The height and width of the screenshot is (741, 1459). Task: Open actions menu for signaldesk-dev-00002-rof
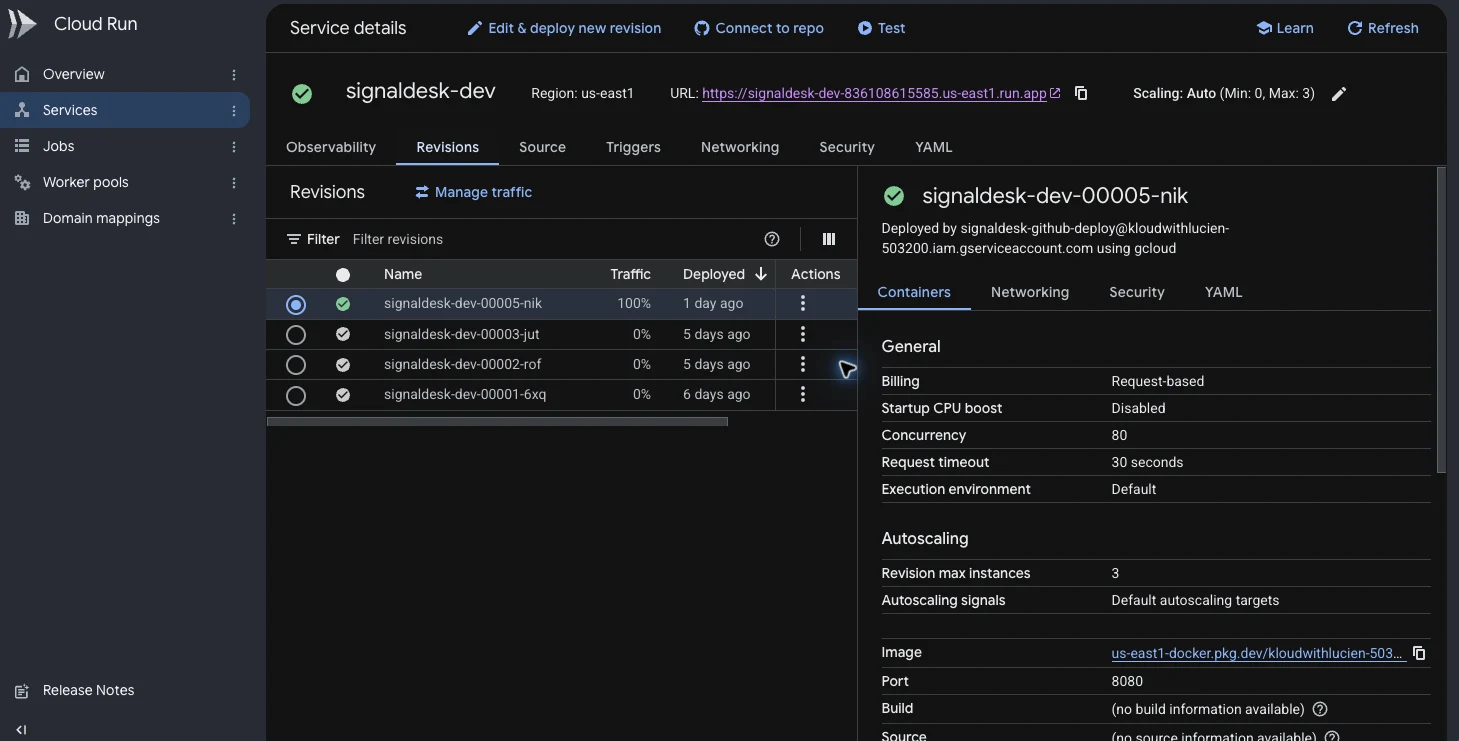pos(802,364)
